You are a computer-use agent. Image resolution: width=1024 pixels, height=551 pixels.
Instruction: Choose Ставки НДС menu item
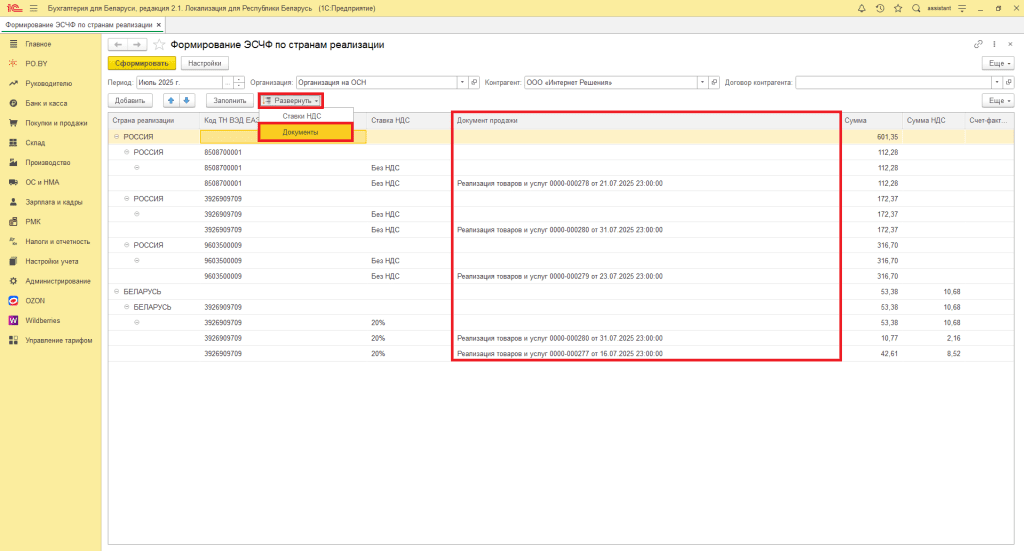click(302, 116)
